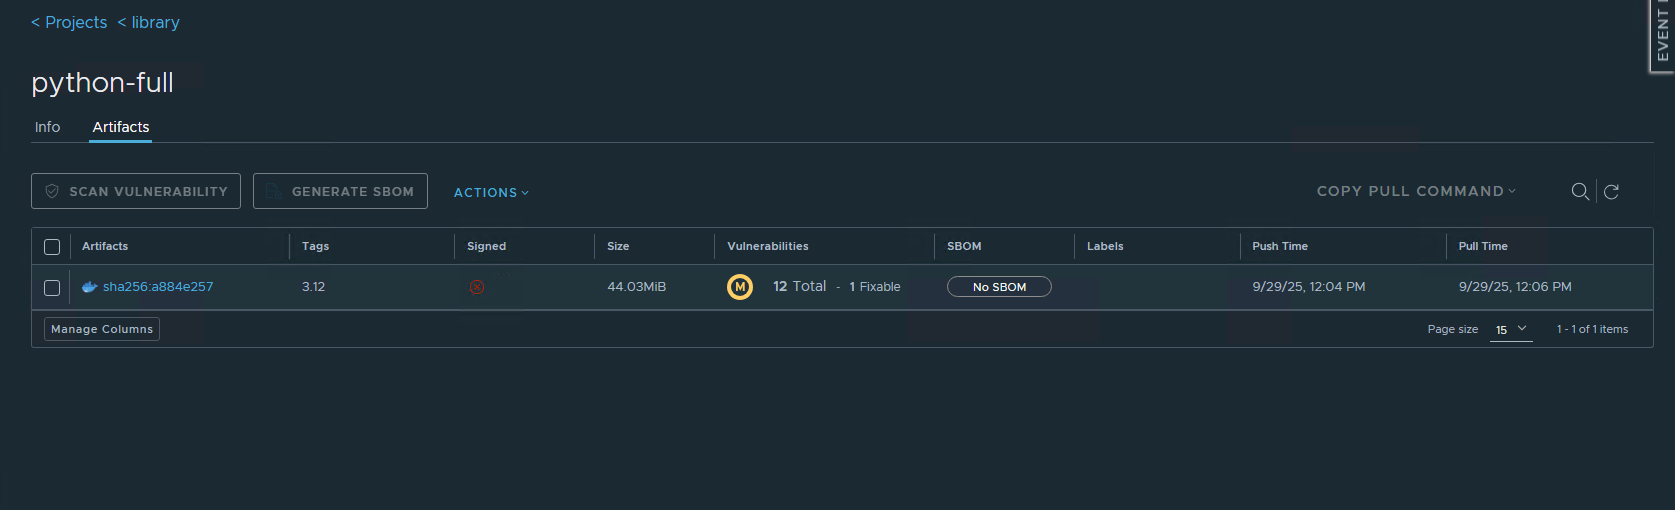Click the red unsigned status icon
The height and width of the screenshot is (510, 1675).
click(477, 287)
